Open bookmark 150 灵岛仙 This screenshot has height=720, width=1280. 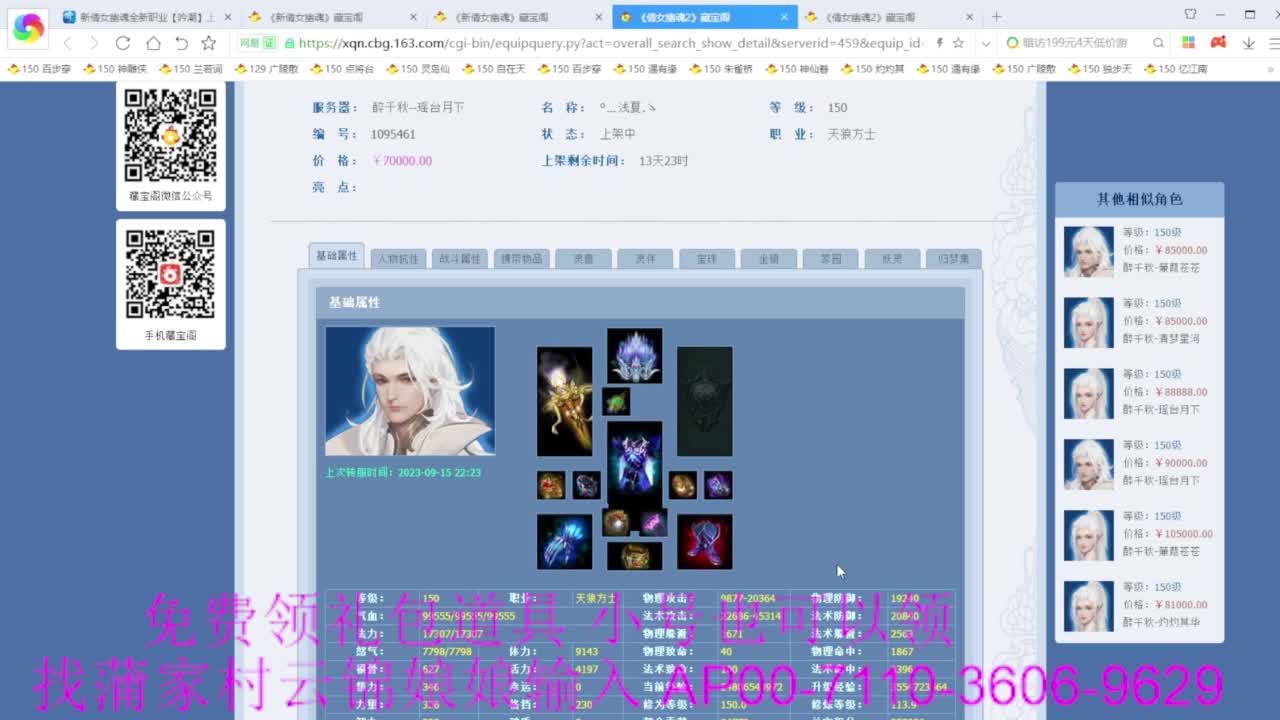pos(418,69)
